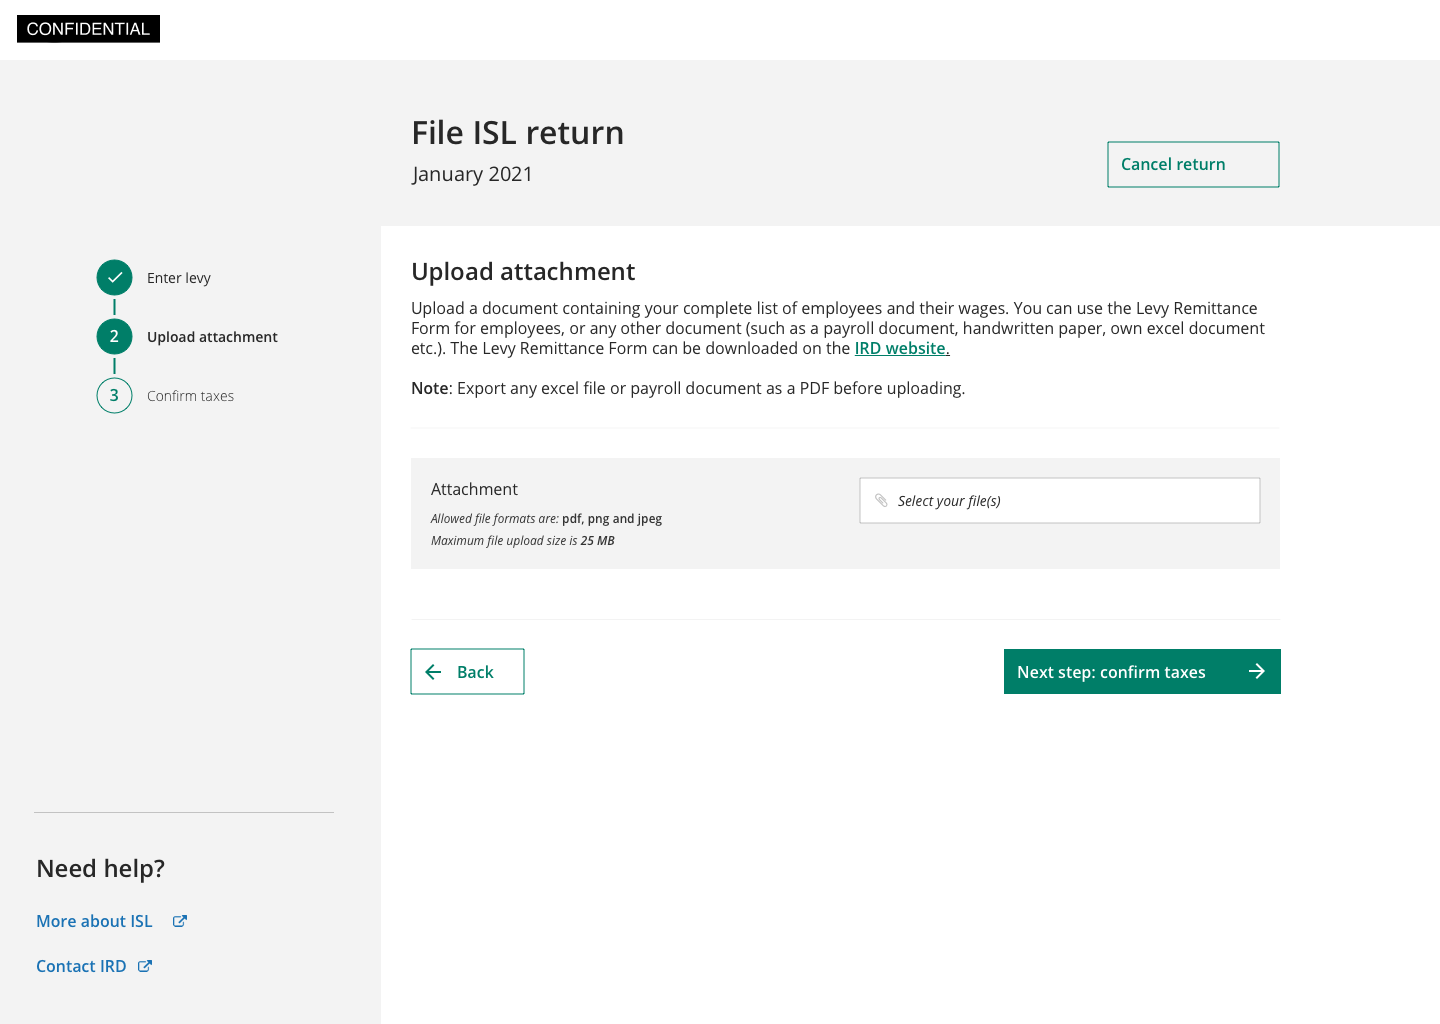Screen dimensions: 1440x1024
Task: Click the File ISL return heading
Action: [x=517, y=133]
